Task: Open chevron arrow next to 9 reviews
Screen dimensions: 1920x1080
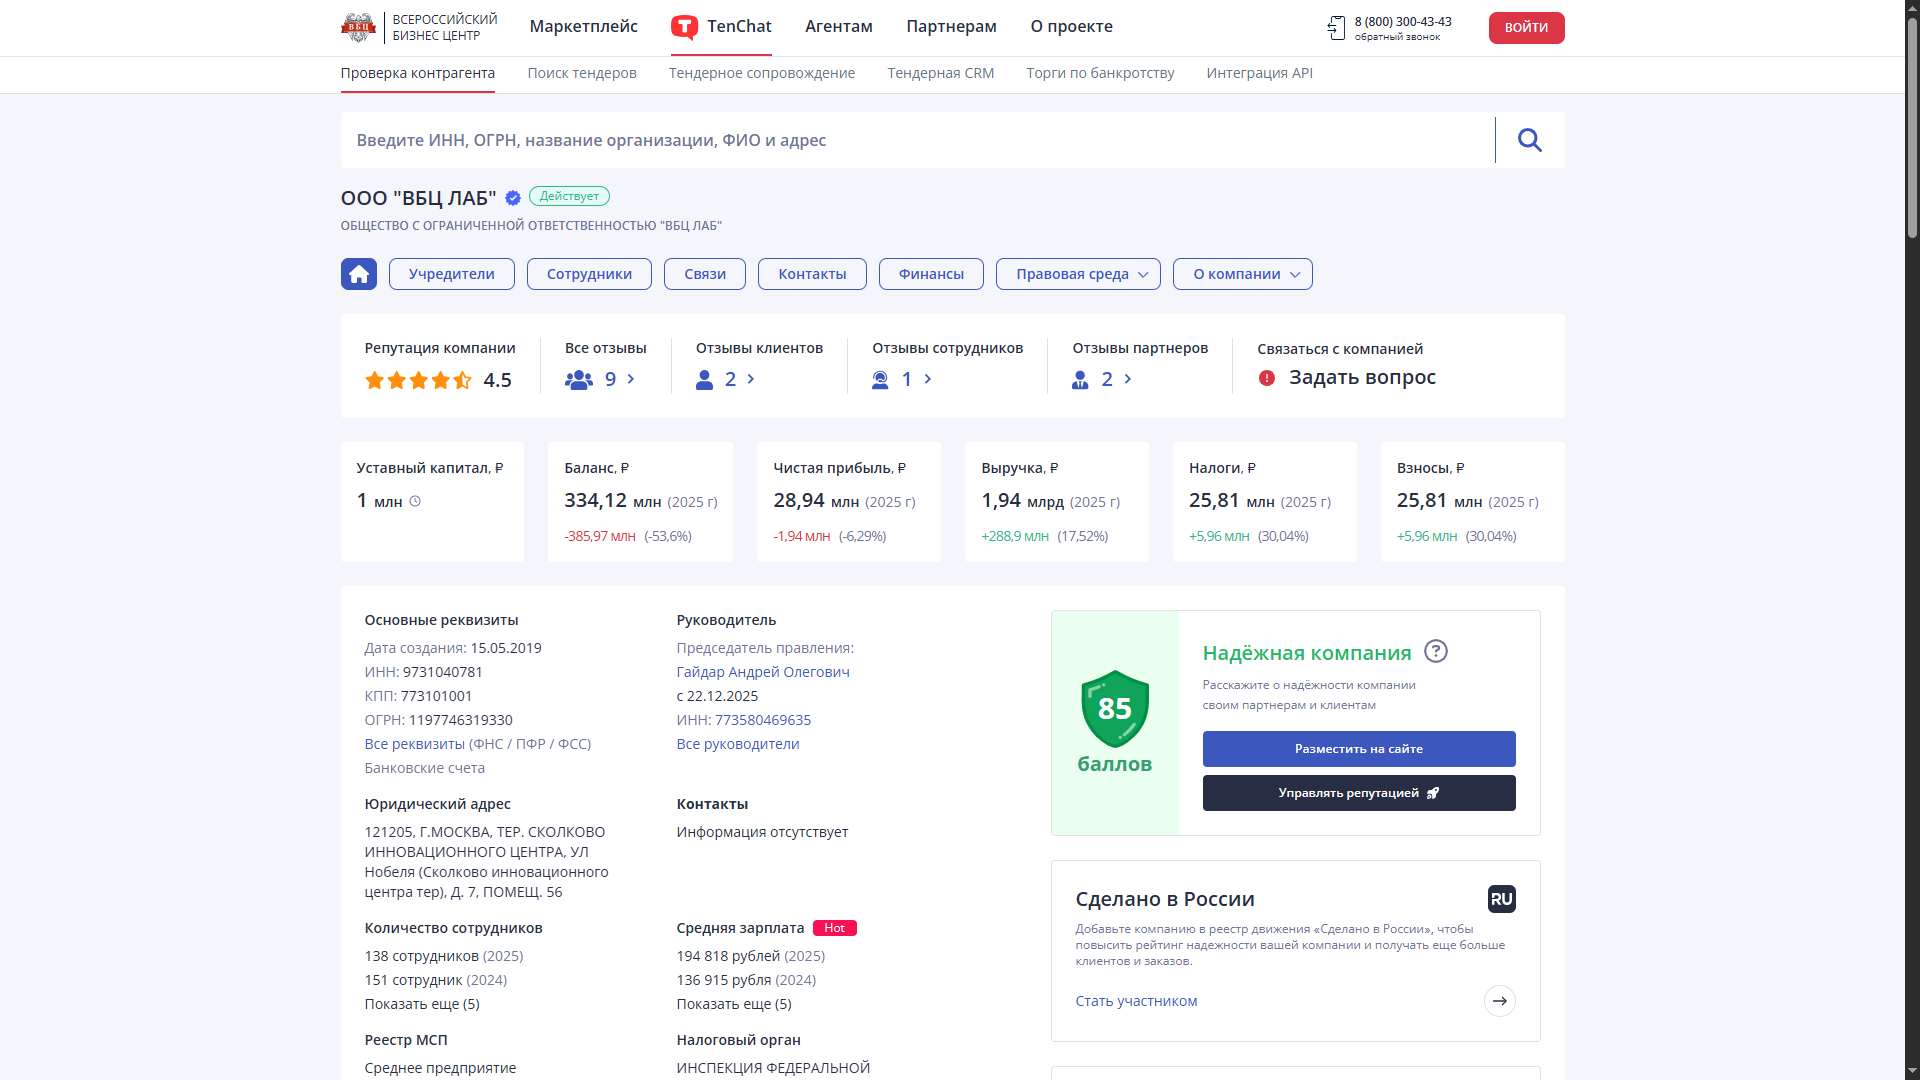Action: click(631, 379)
